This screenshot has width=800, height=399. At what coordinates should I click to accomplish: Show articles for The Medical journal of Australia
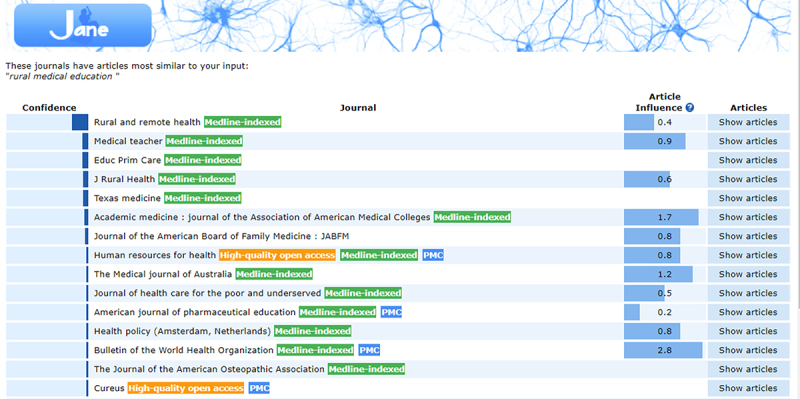[x=748, y=274]
